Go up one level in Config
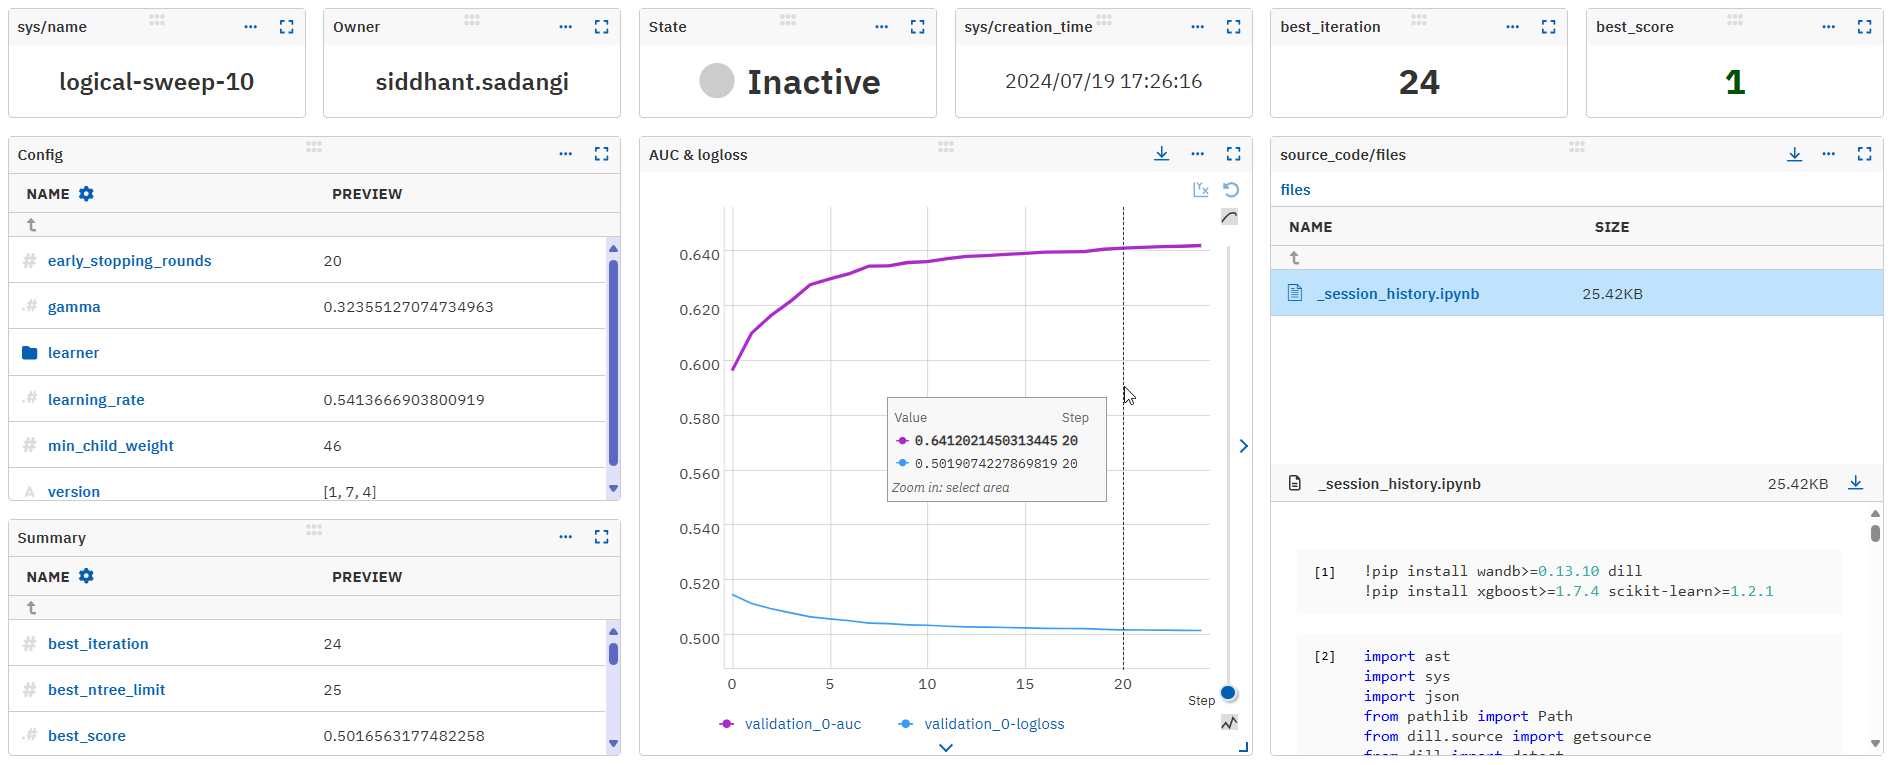This screenshot has width=1893, height=765. [x=31, y=225]
